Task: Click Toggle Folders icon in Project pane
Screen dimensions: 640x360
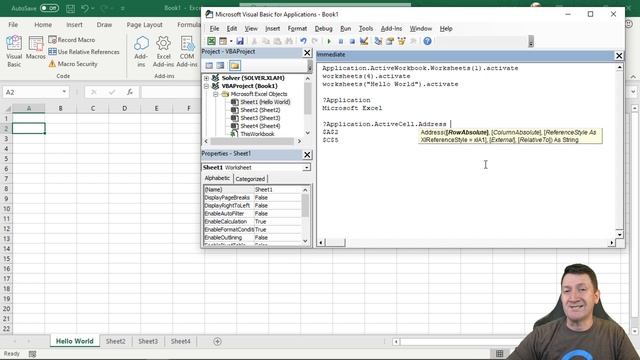Action: [235, 65]
